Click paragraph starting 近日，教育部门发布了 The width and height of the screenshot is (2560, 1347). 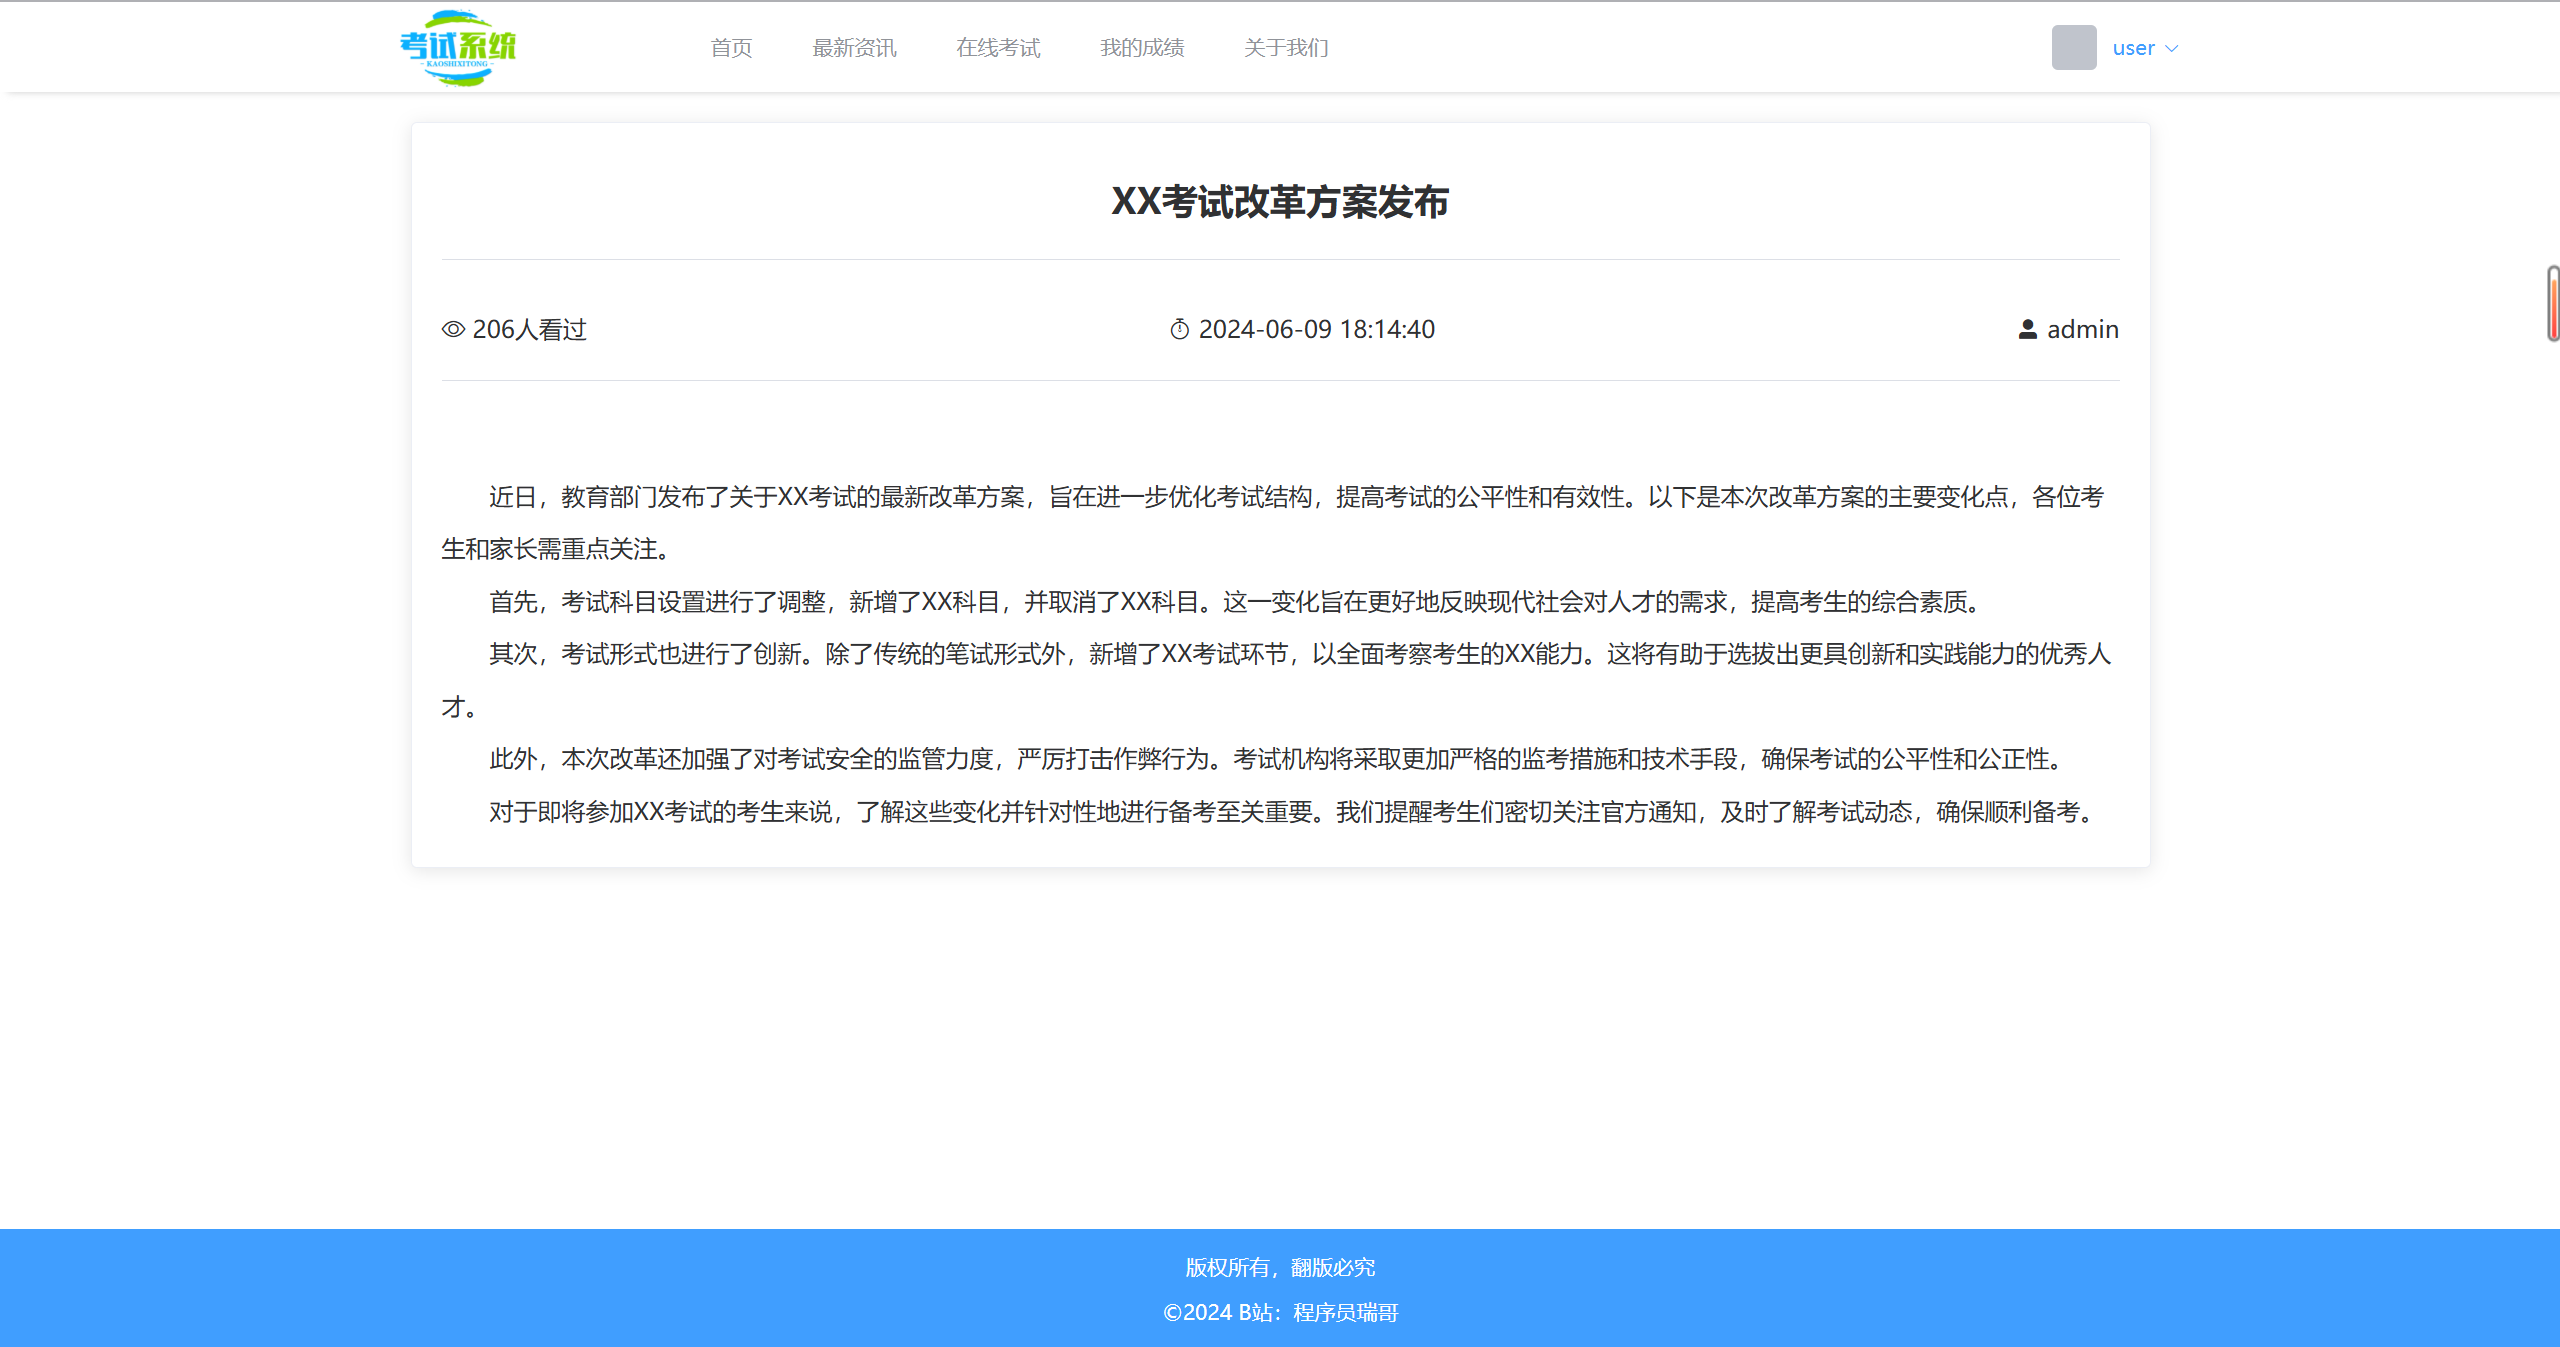1280,523
